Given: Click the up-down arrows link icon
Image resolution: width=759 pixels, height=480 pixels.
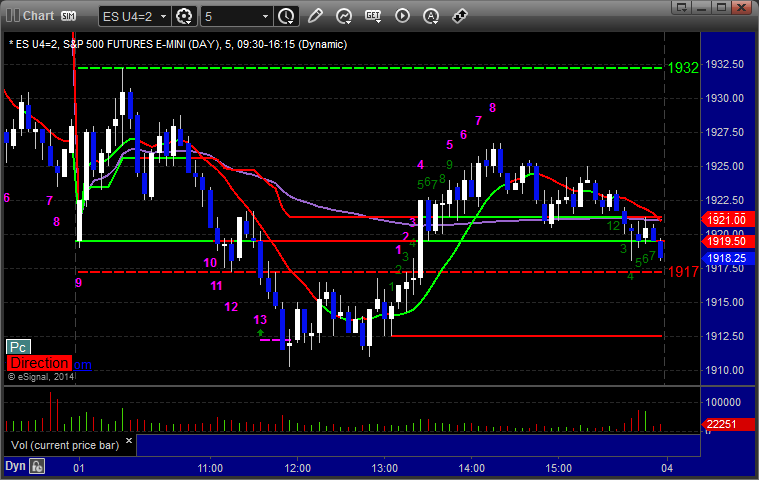Looking at the screenshot, I should tap(459, 16).
